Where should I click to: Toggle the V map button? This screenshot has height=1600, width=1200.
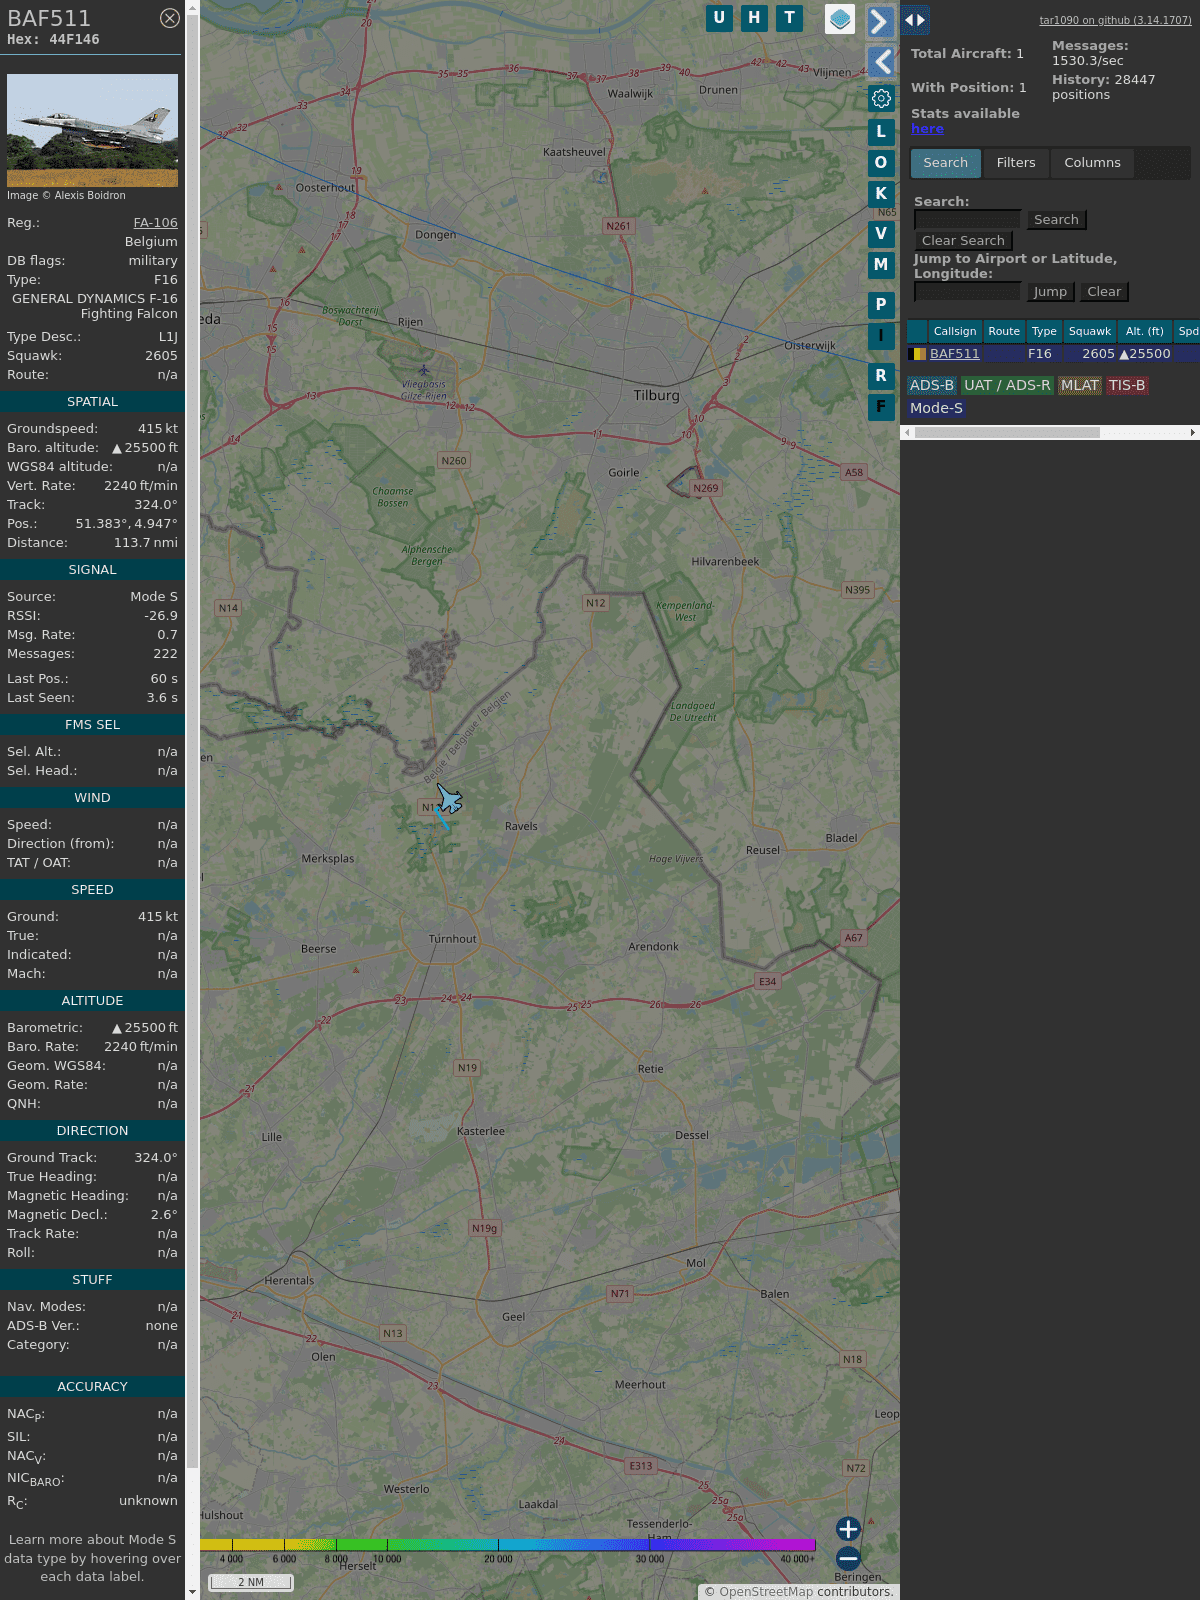881,233
